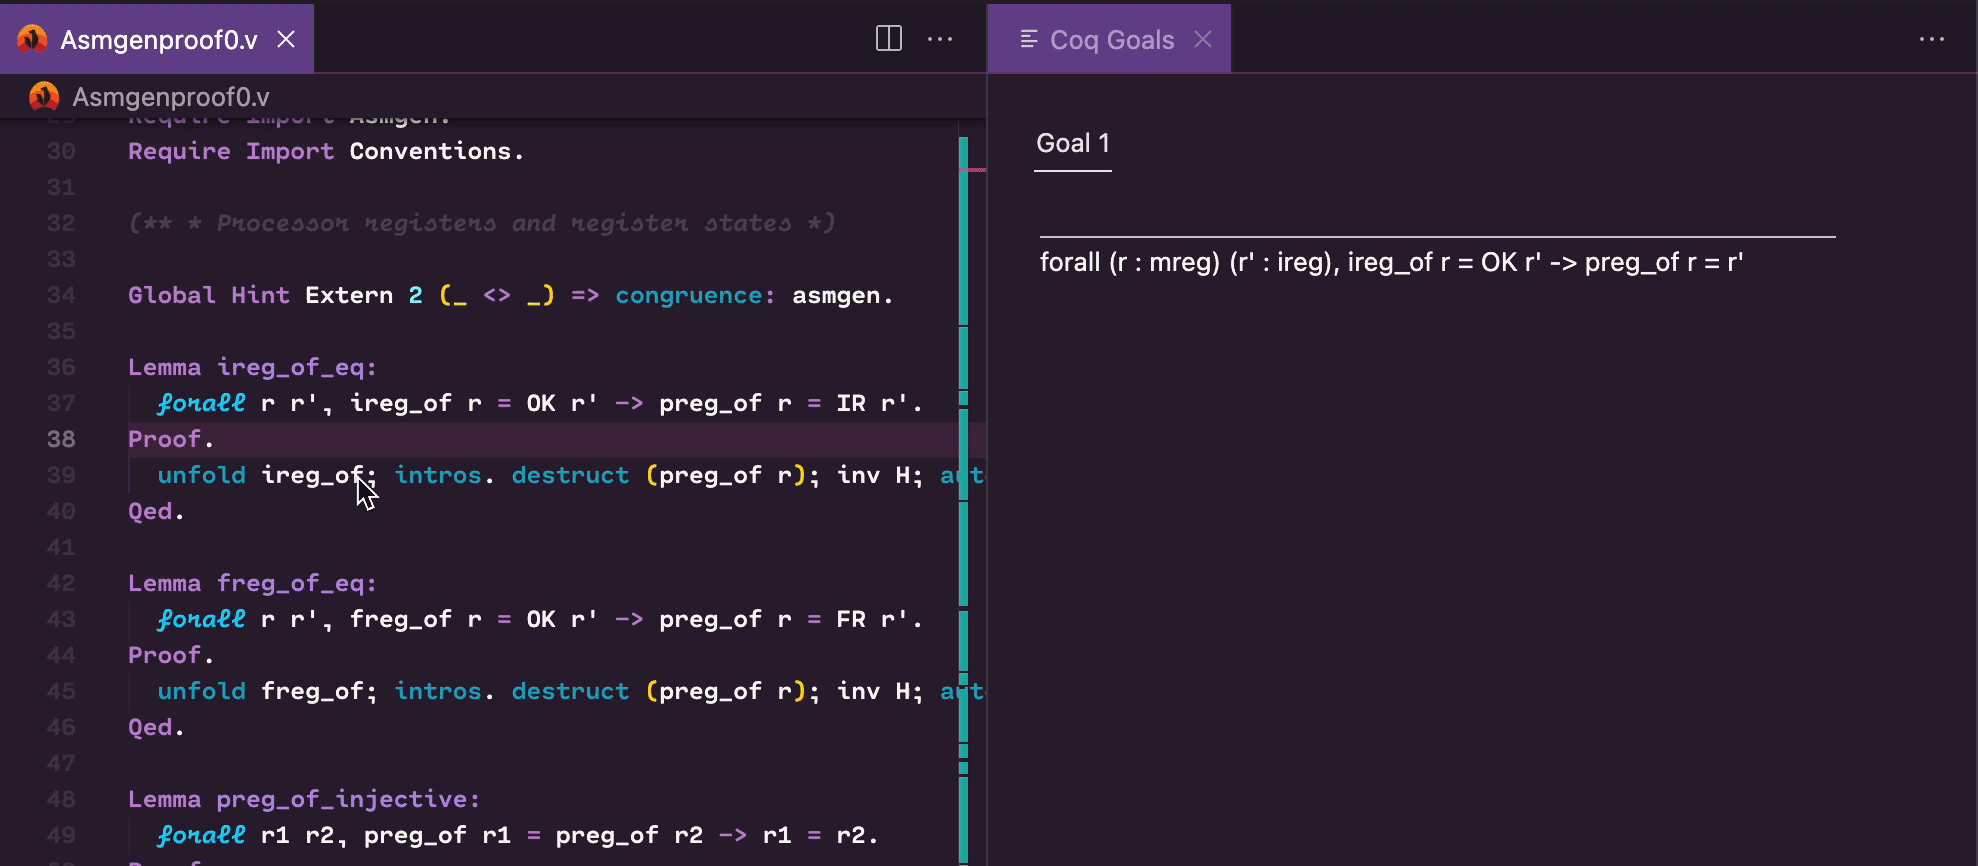
Task: Click 'Lemma freg_of_eq:' declaration
Action: point(252,583)
